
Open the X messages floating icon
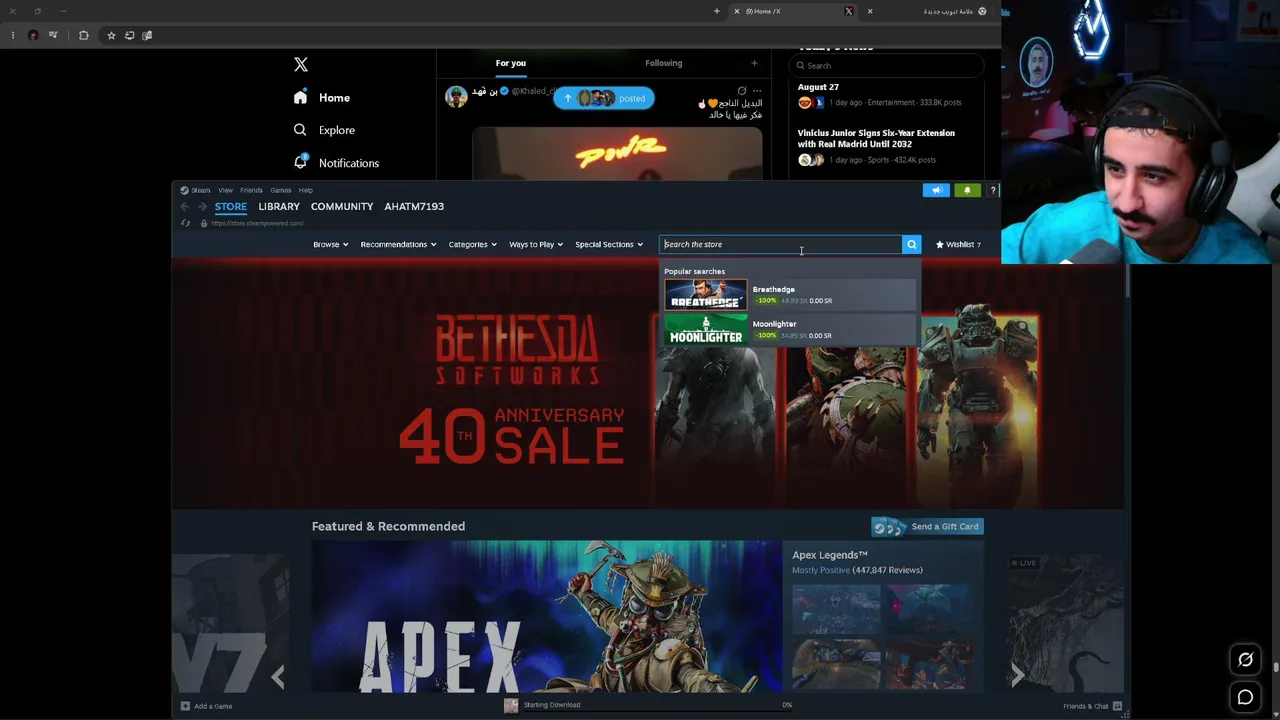click(1245, 697)
